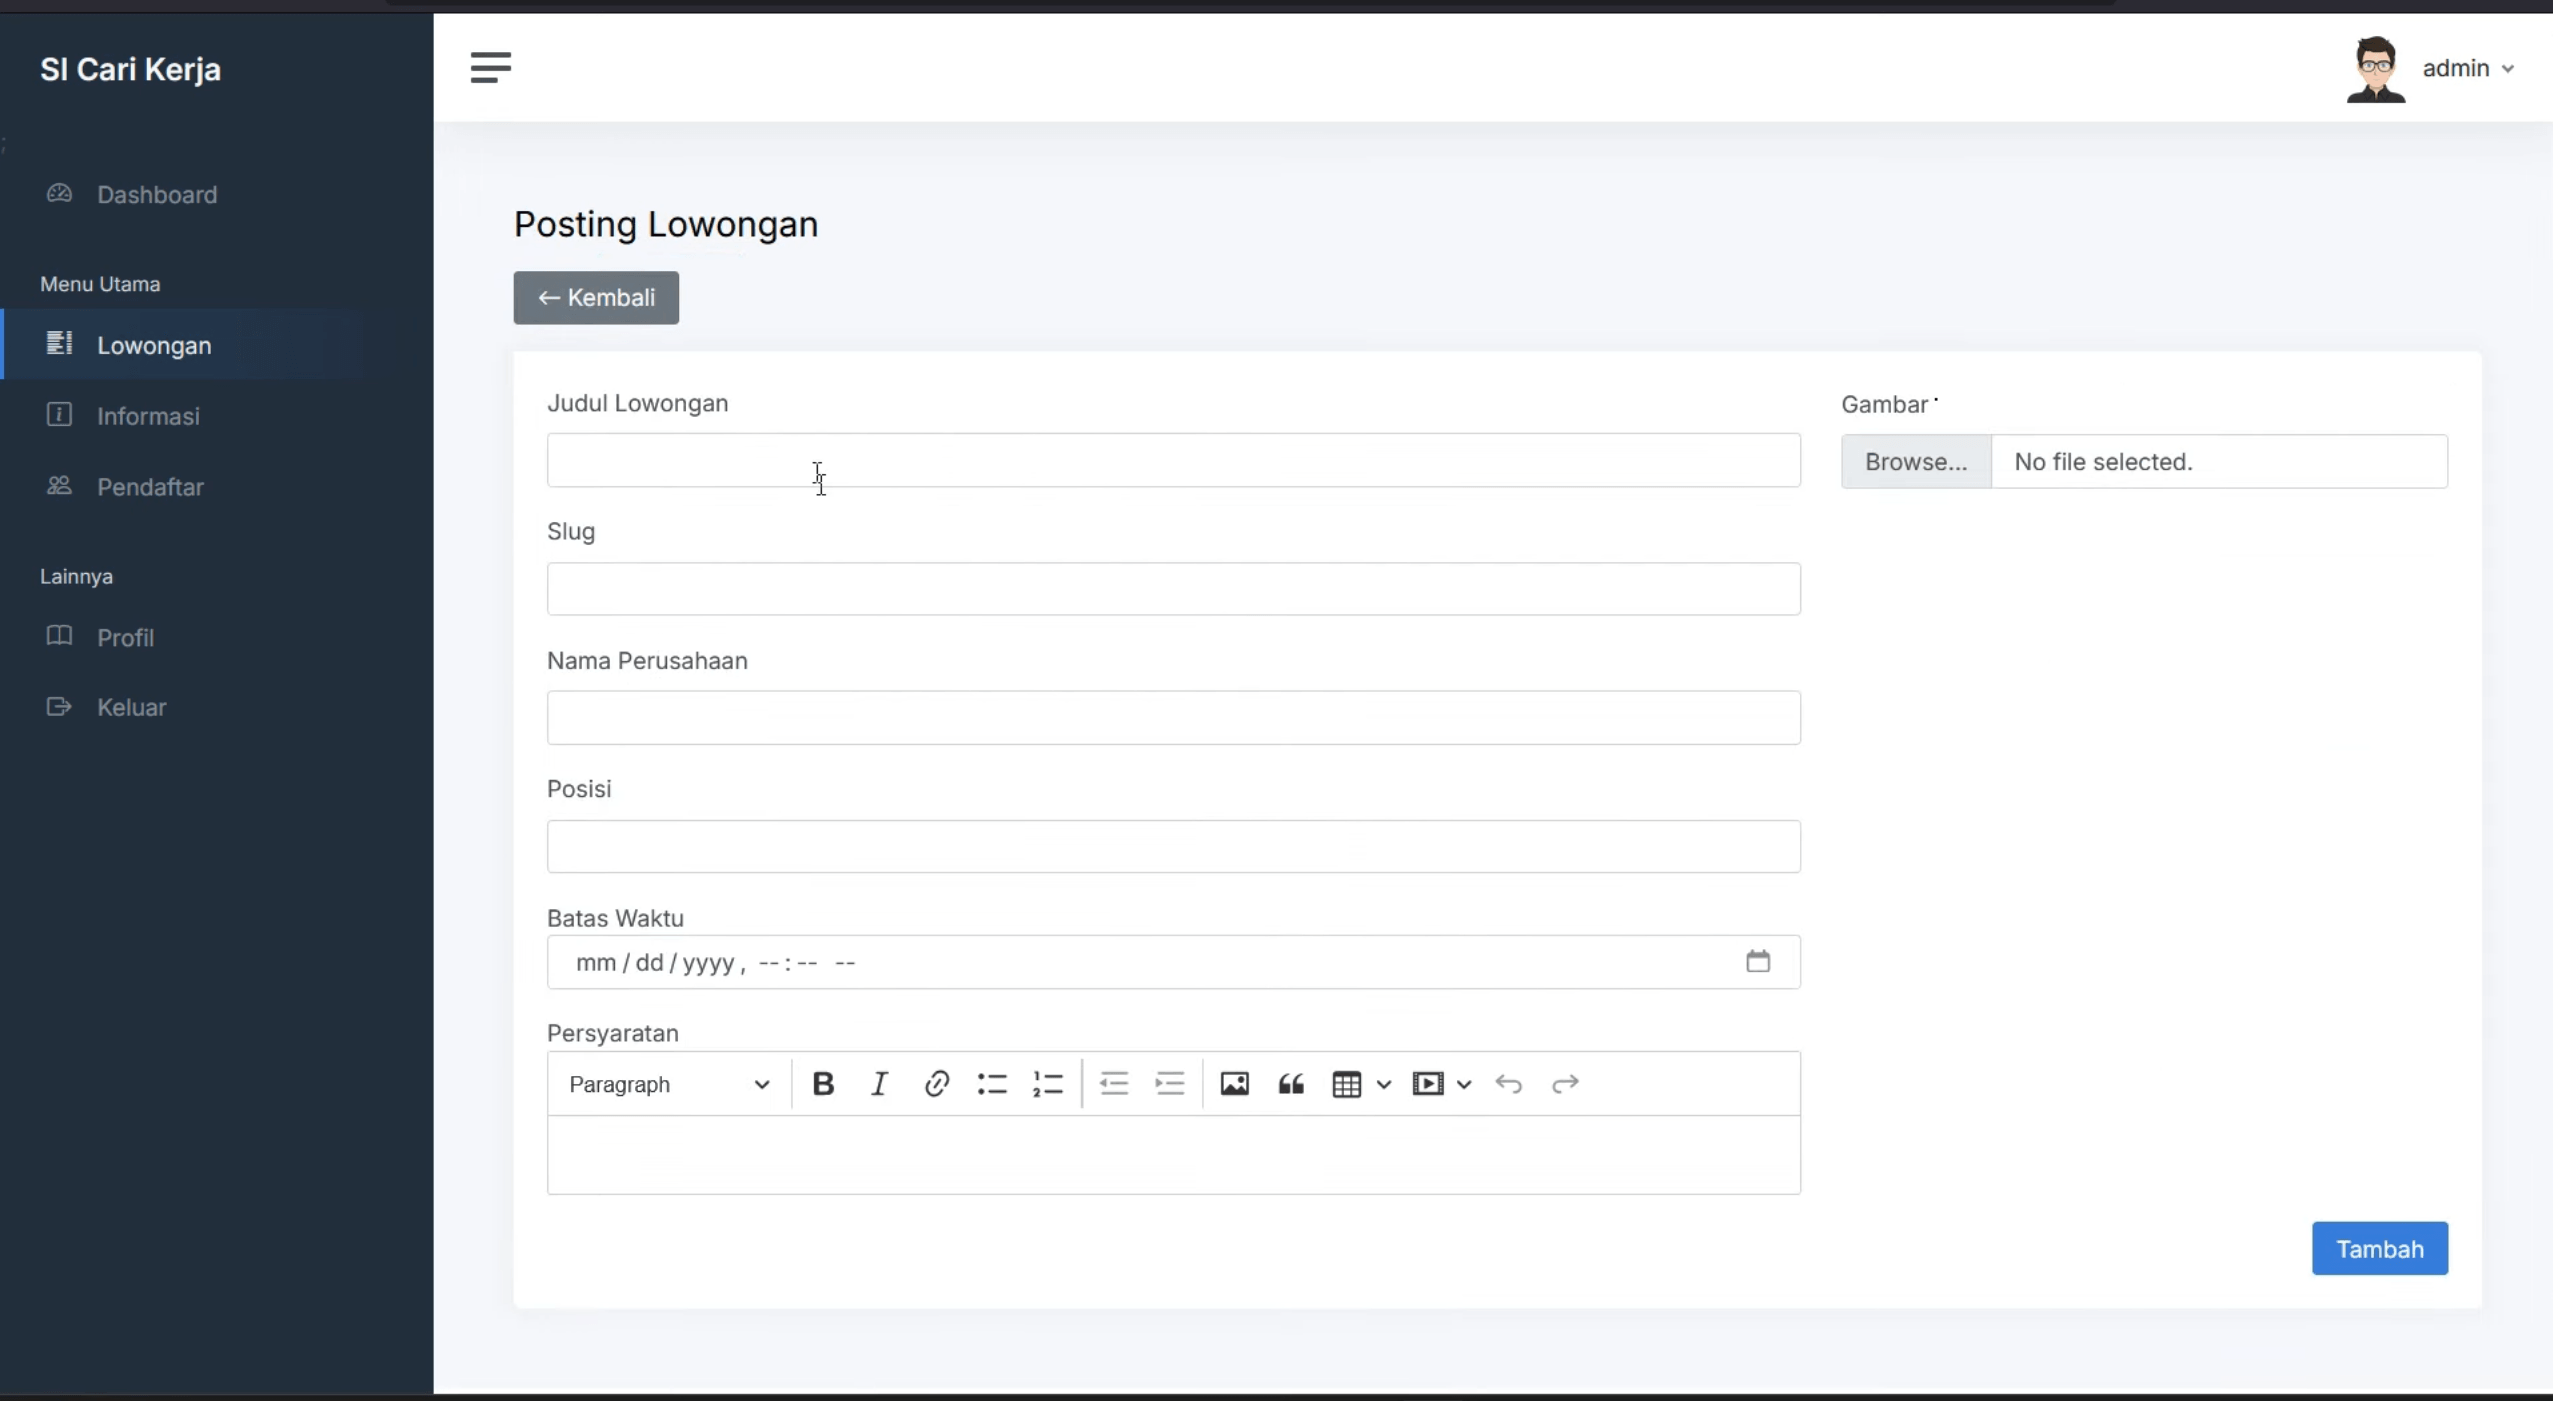Insert a numbered list

point(1048,1084)
